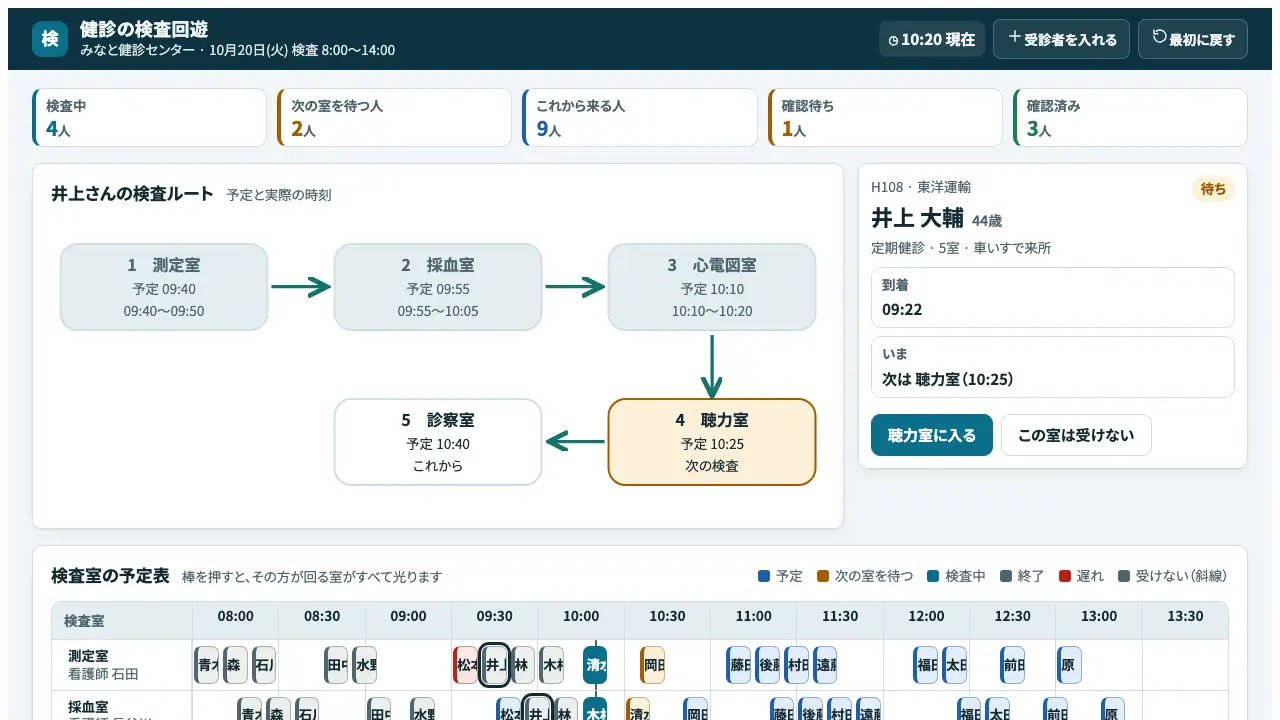This screenshot has height=720, width=1280.
Task: Select the 森 bar in the 測定室 row
Action: click(235, 665)
